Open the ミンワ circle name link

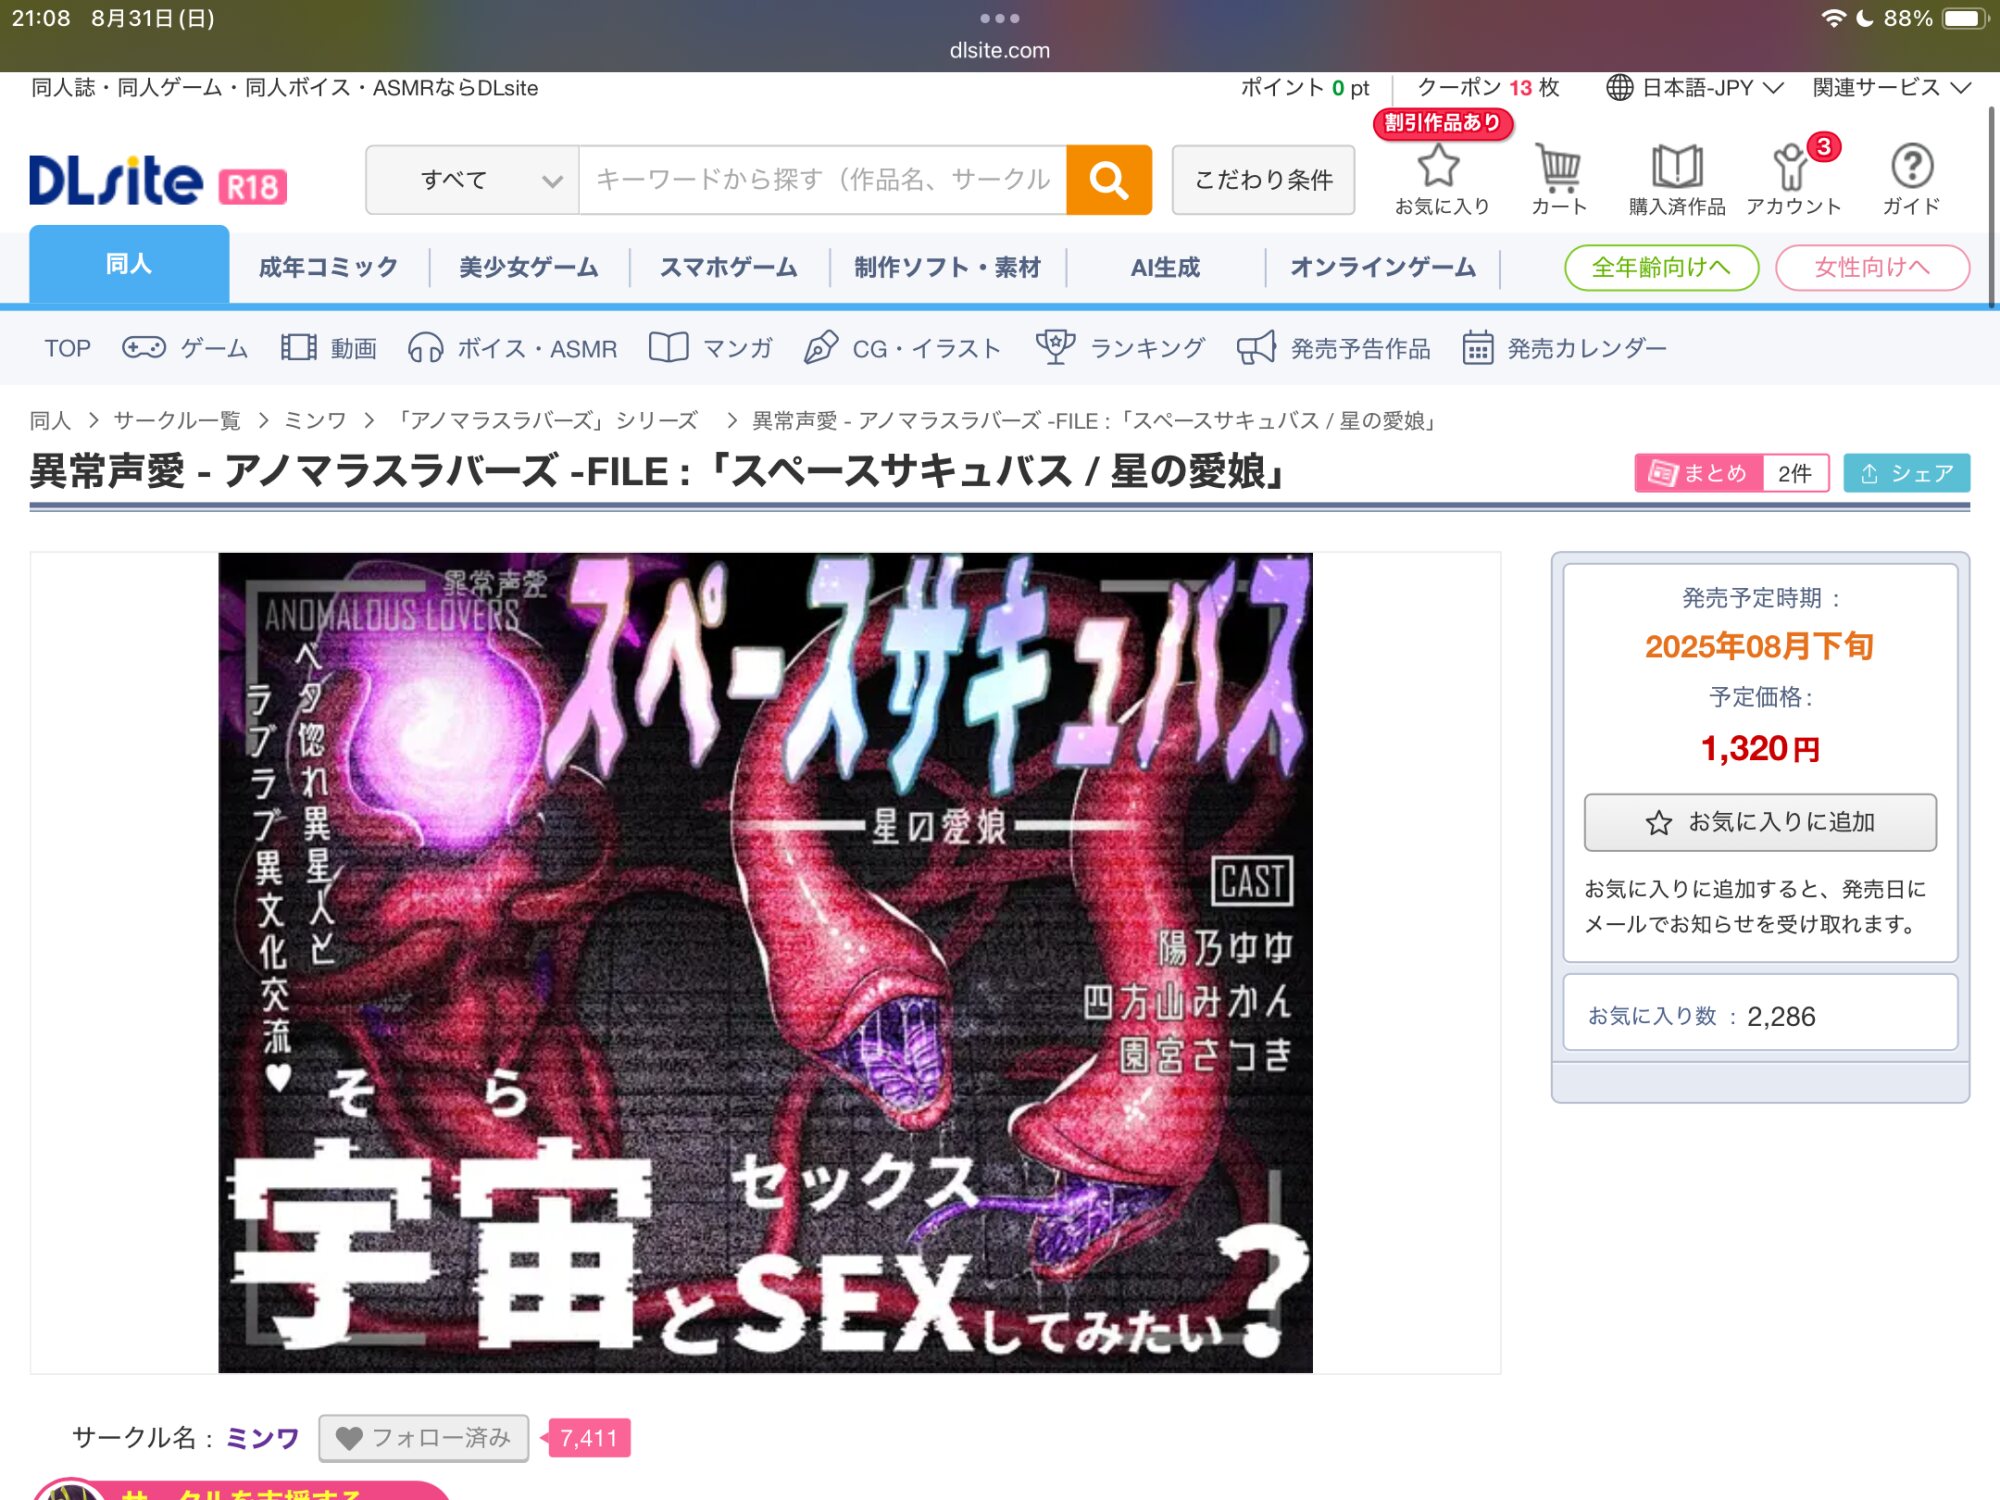pyautogui.click(x=262, y=1438)
